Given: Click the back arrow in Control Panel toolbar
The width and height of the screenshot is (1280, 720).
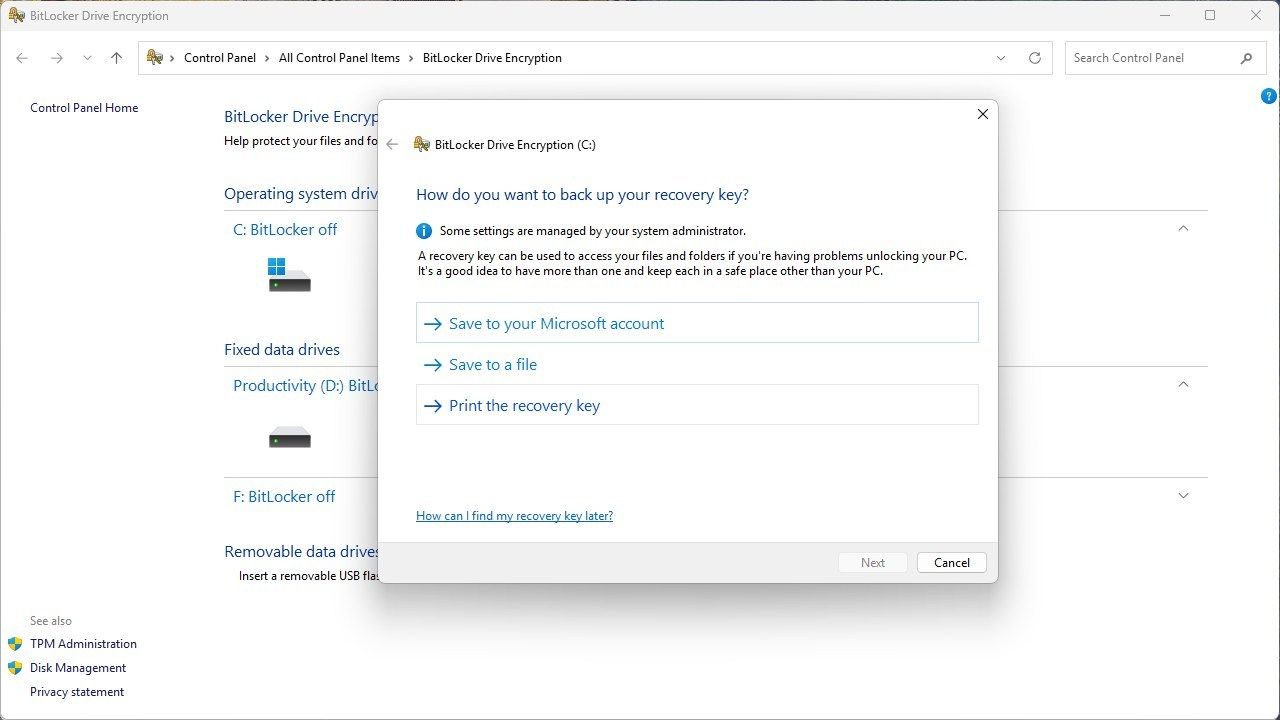Looking at the screenshot, I should click(x=22, y=58).
